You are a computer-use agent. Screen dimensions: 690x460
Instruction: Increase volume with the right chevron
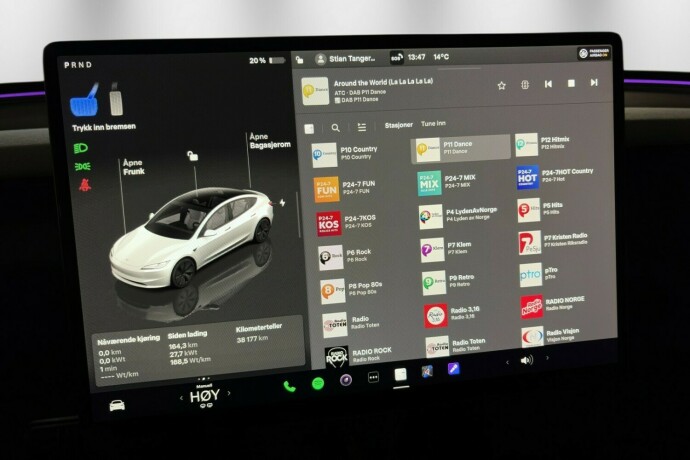547,358
